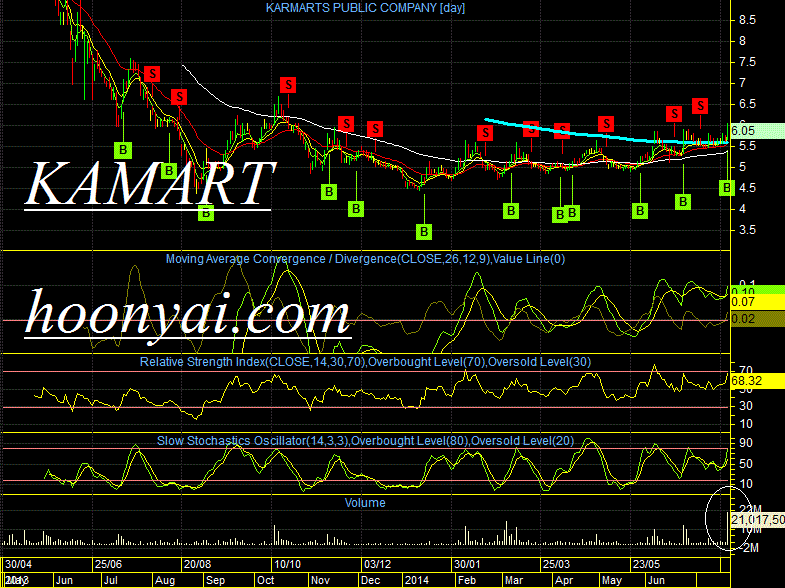Click the 6.05 last-price label
The image size is (785, 588).
(757, 131)
